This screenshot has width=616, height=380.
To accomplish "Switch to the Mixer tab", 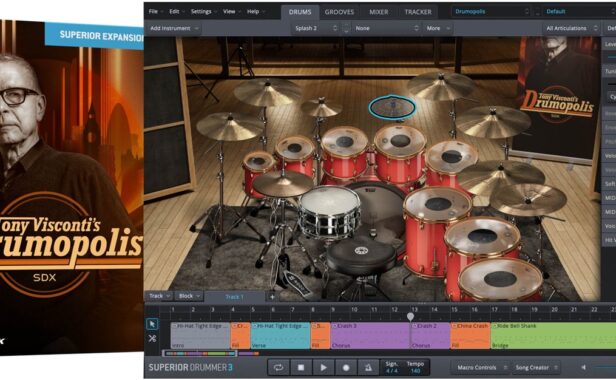I will 379,12.
